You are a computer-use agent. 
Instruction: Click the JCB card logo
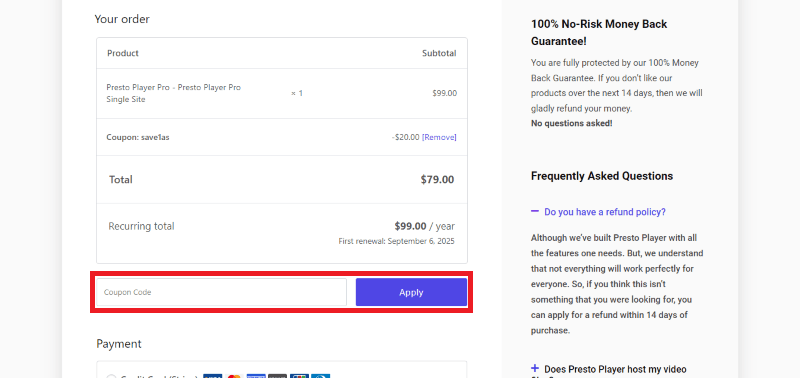pyautogui.click(x=299, y=376)
